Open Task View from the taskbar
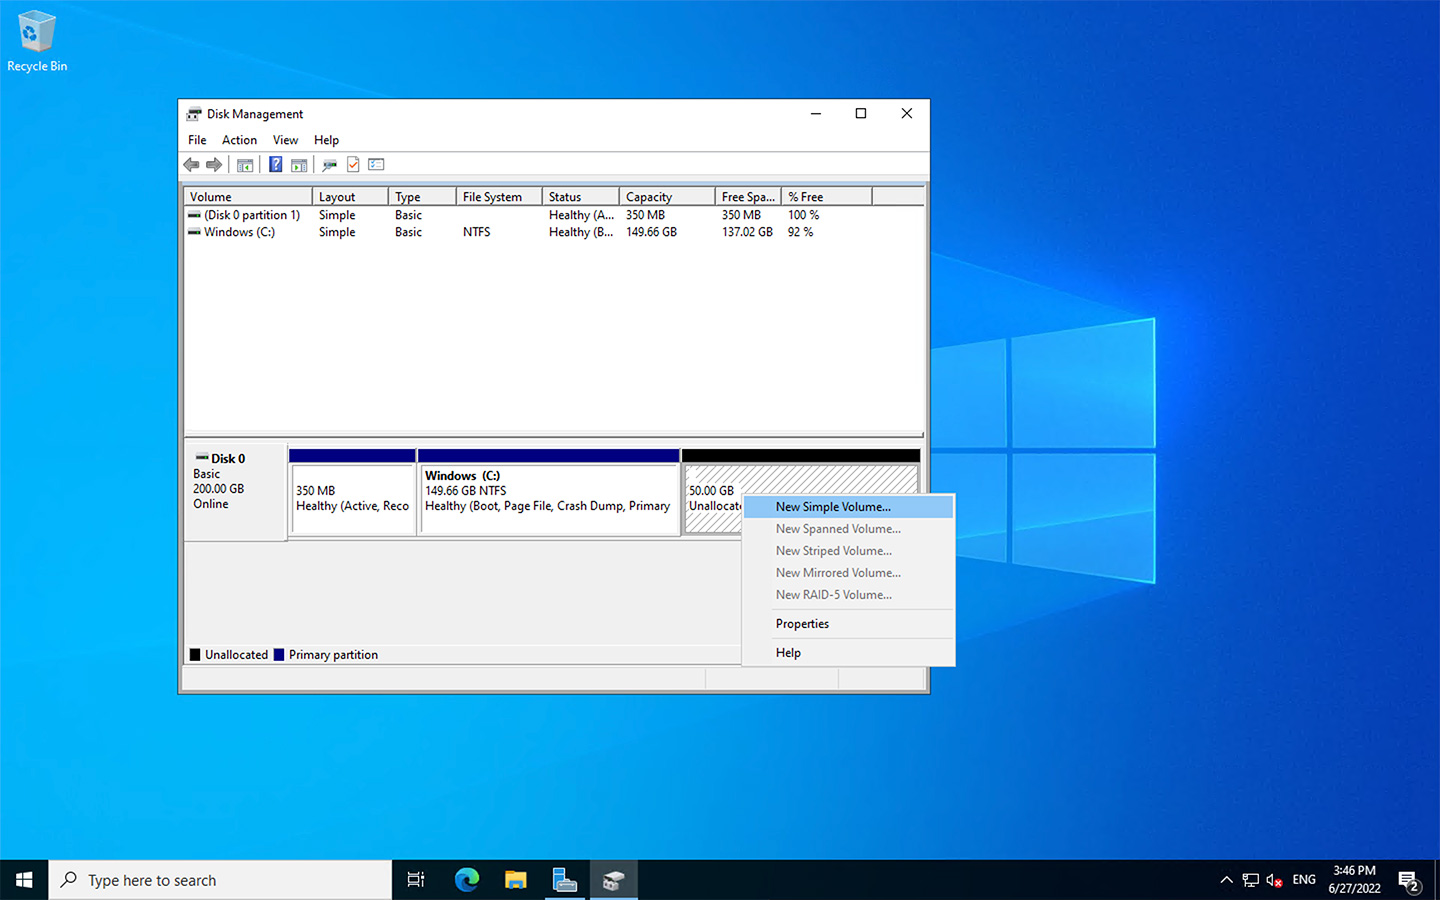 coord(416,880)
